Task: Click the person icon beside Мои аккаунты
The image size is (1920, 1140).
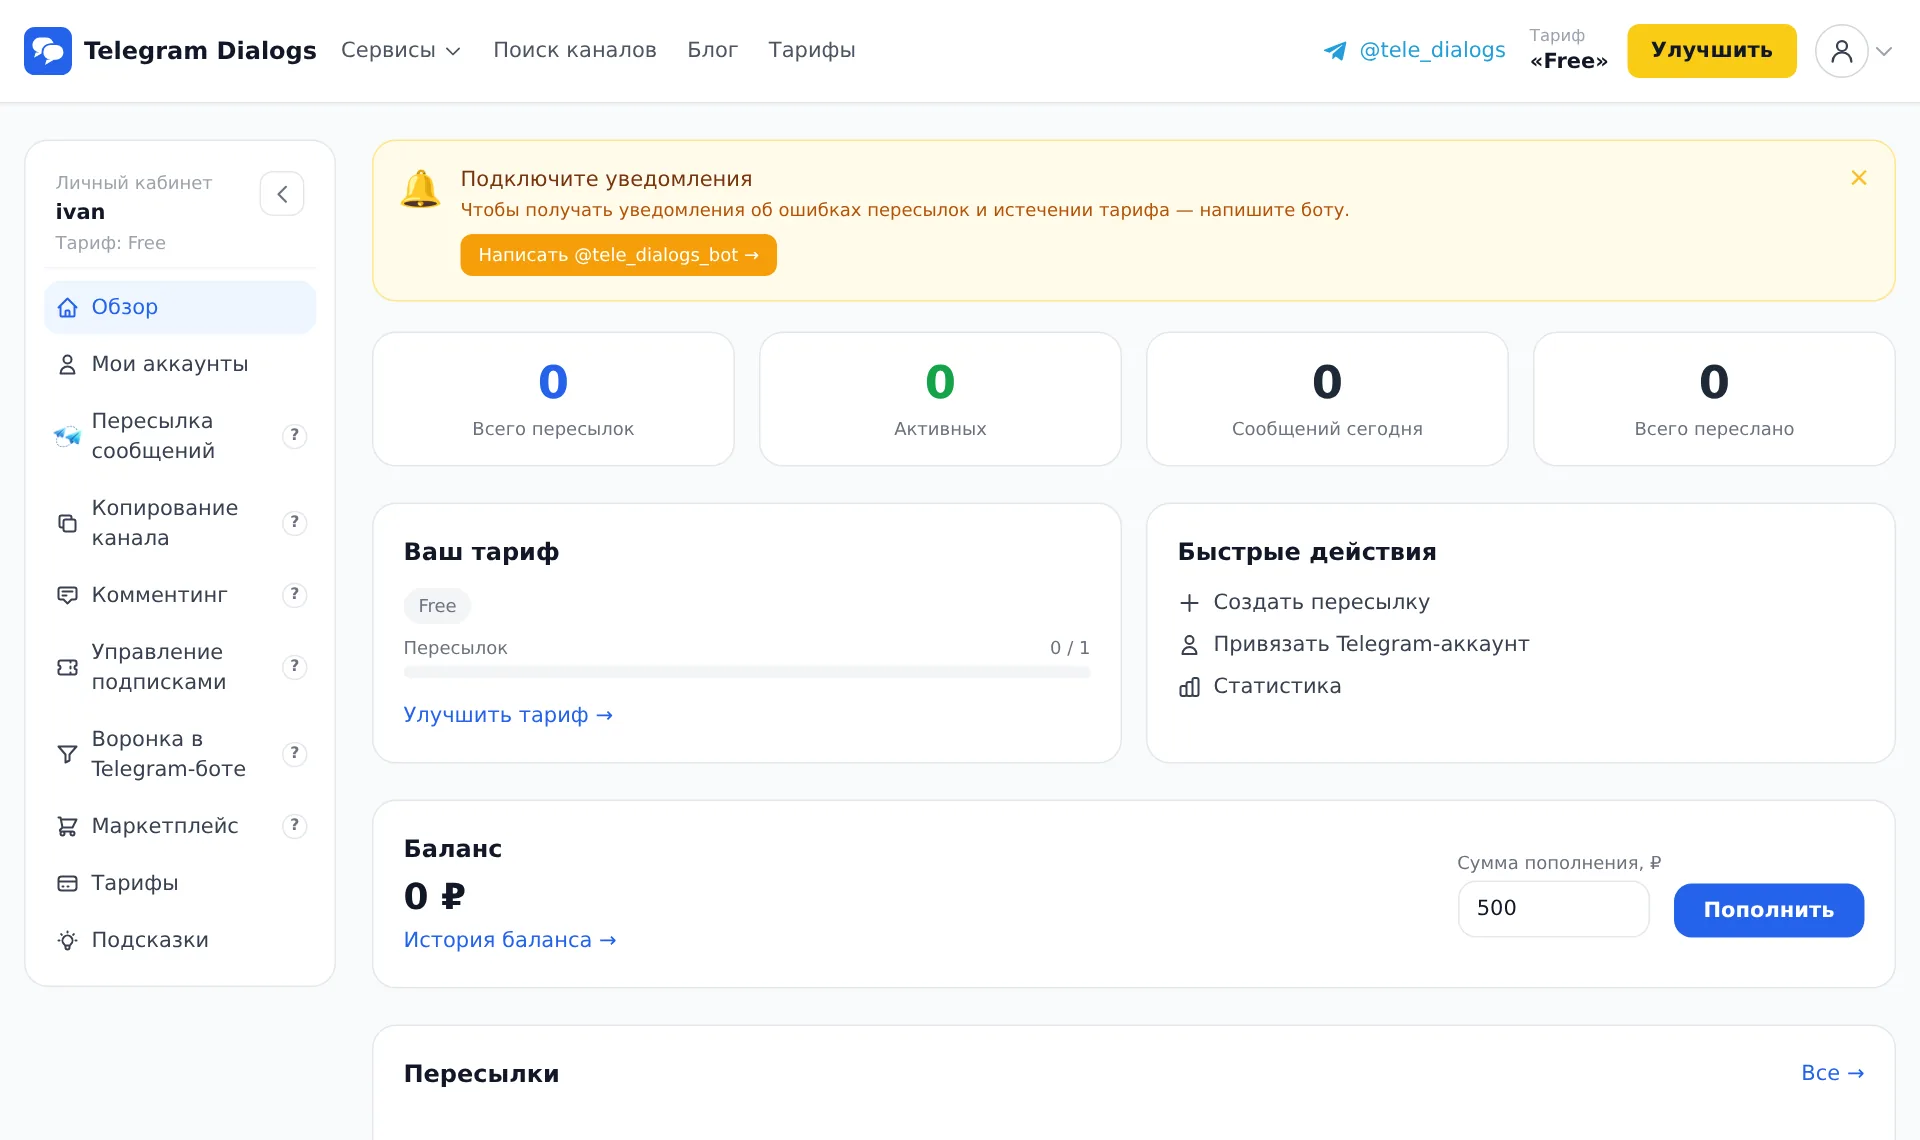Action: (67, 365)
